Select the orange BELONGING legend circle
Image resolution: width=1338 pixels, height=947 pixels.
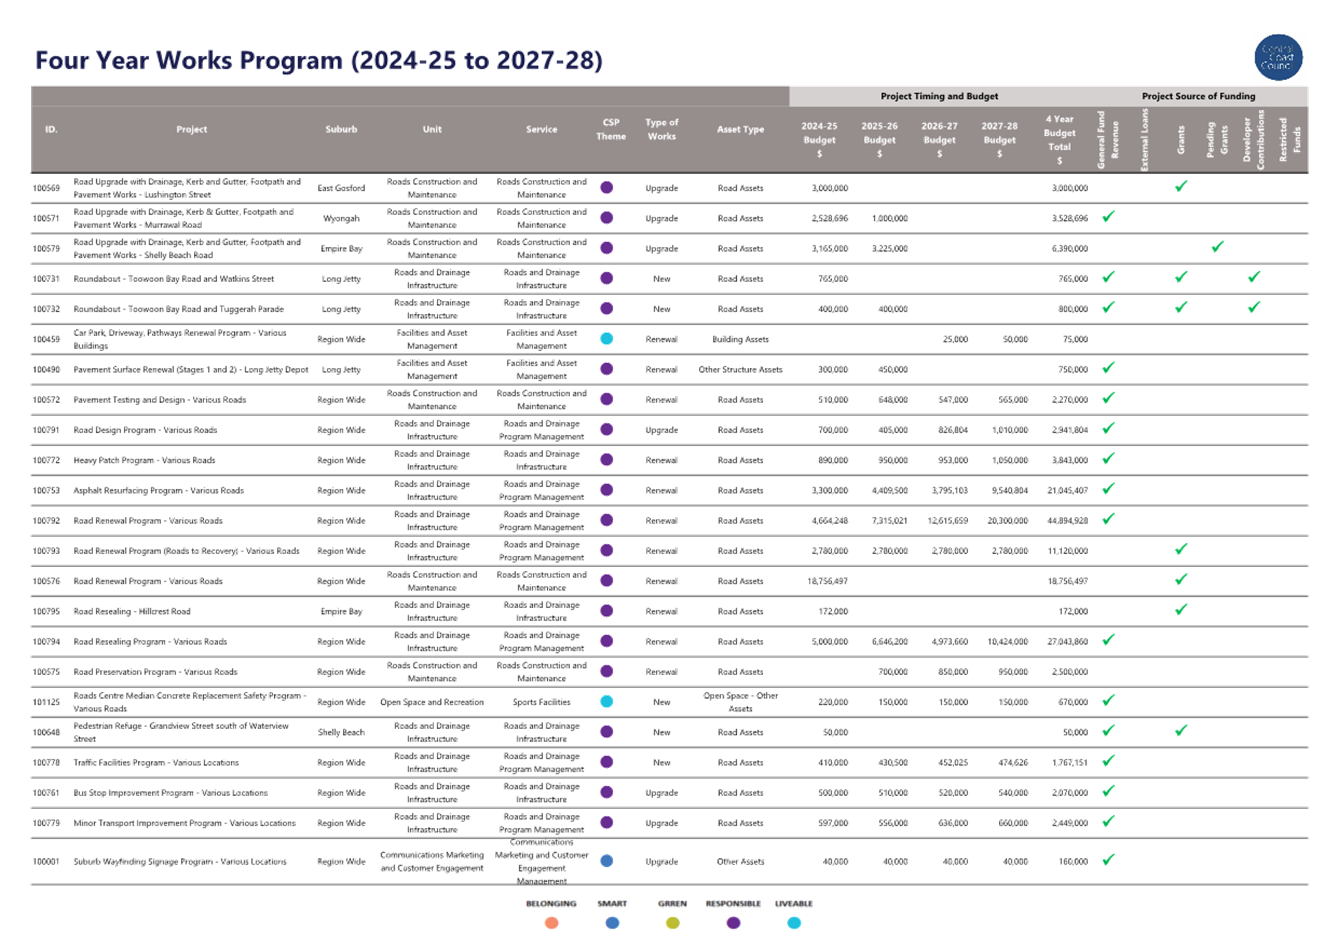(551, 923)
